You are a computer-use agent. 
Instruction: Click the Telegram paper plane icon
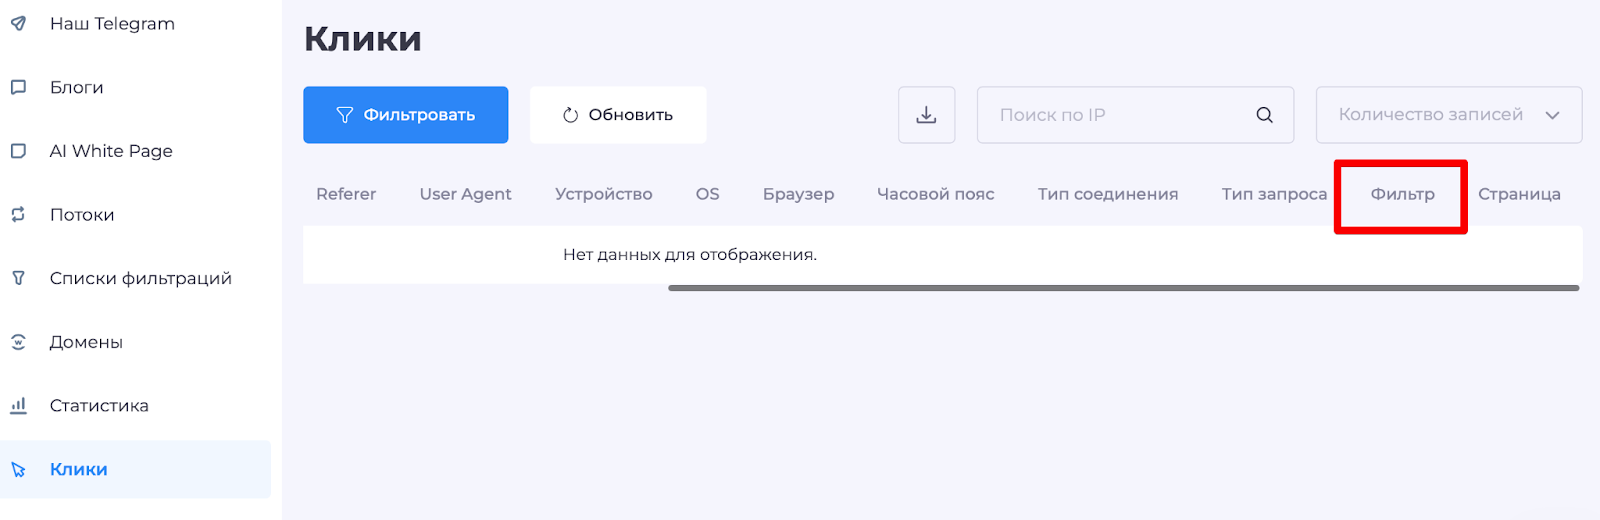click(18, 24)
